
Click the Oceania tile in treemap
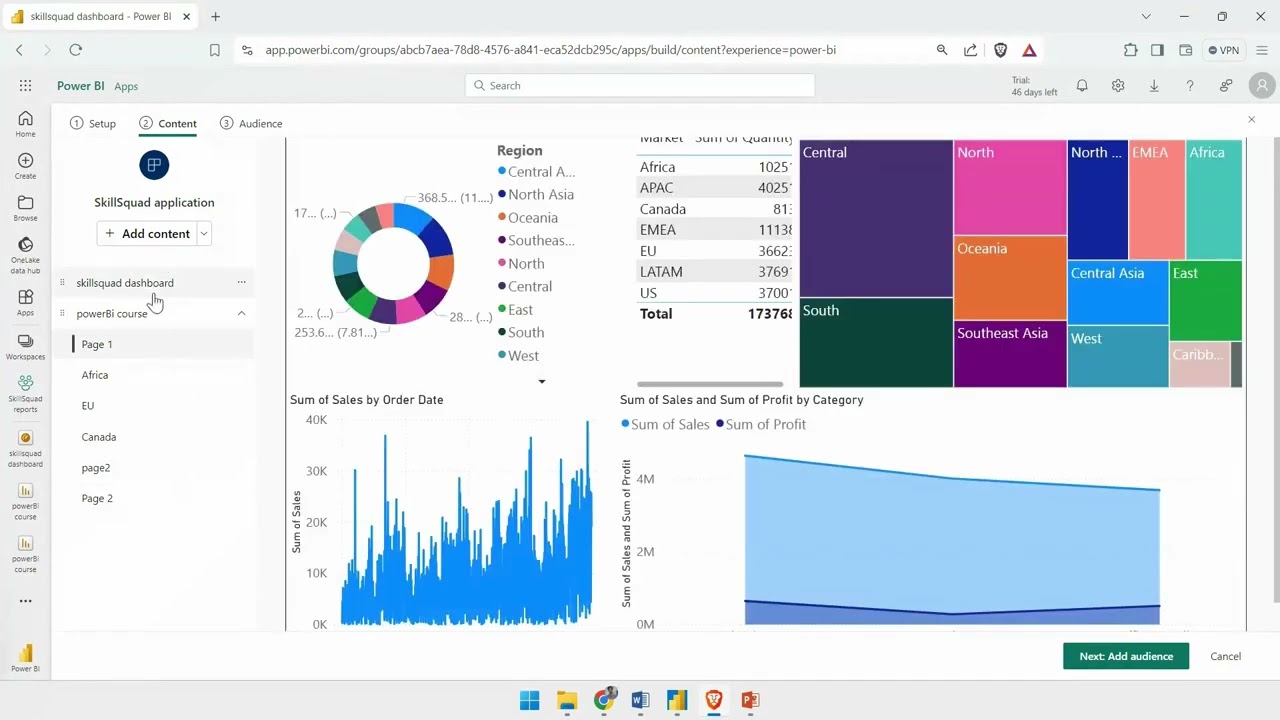click(1010, 278)
